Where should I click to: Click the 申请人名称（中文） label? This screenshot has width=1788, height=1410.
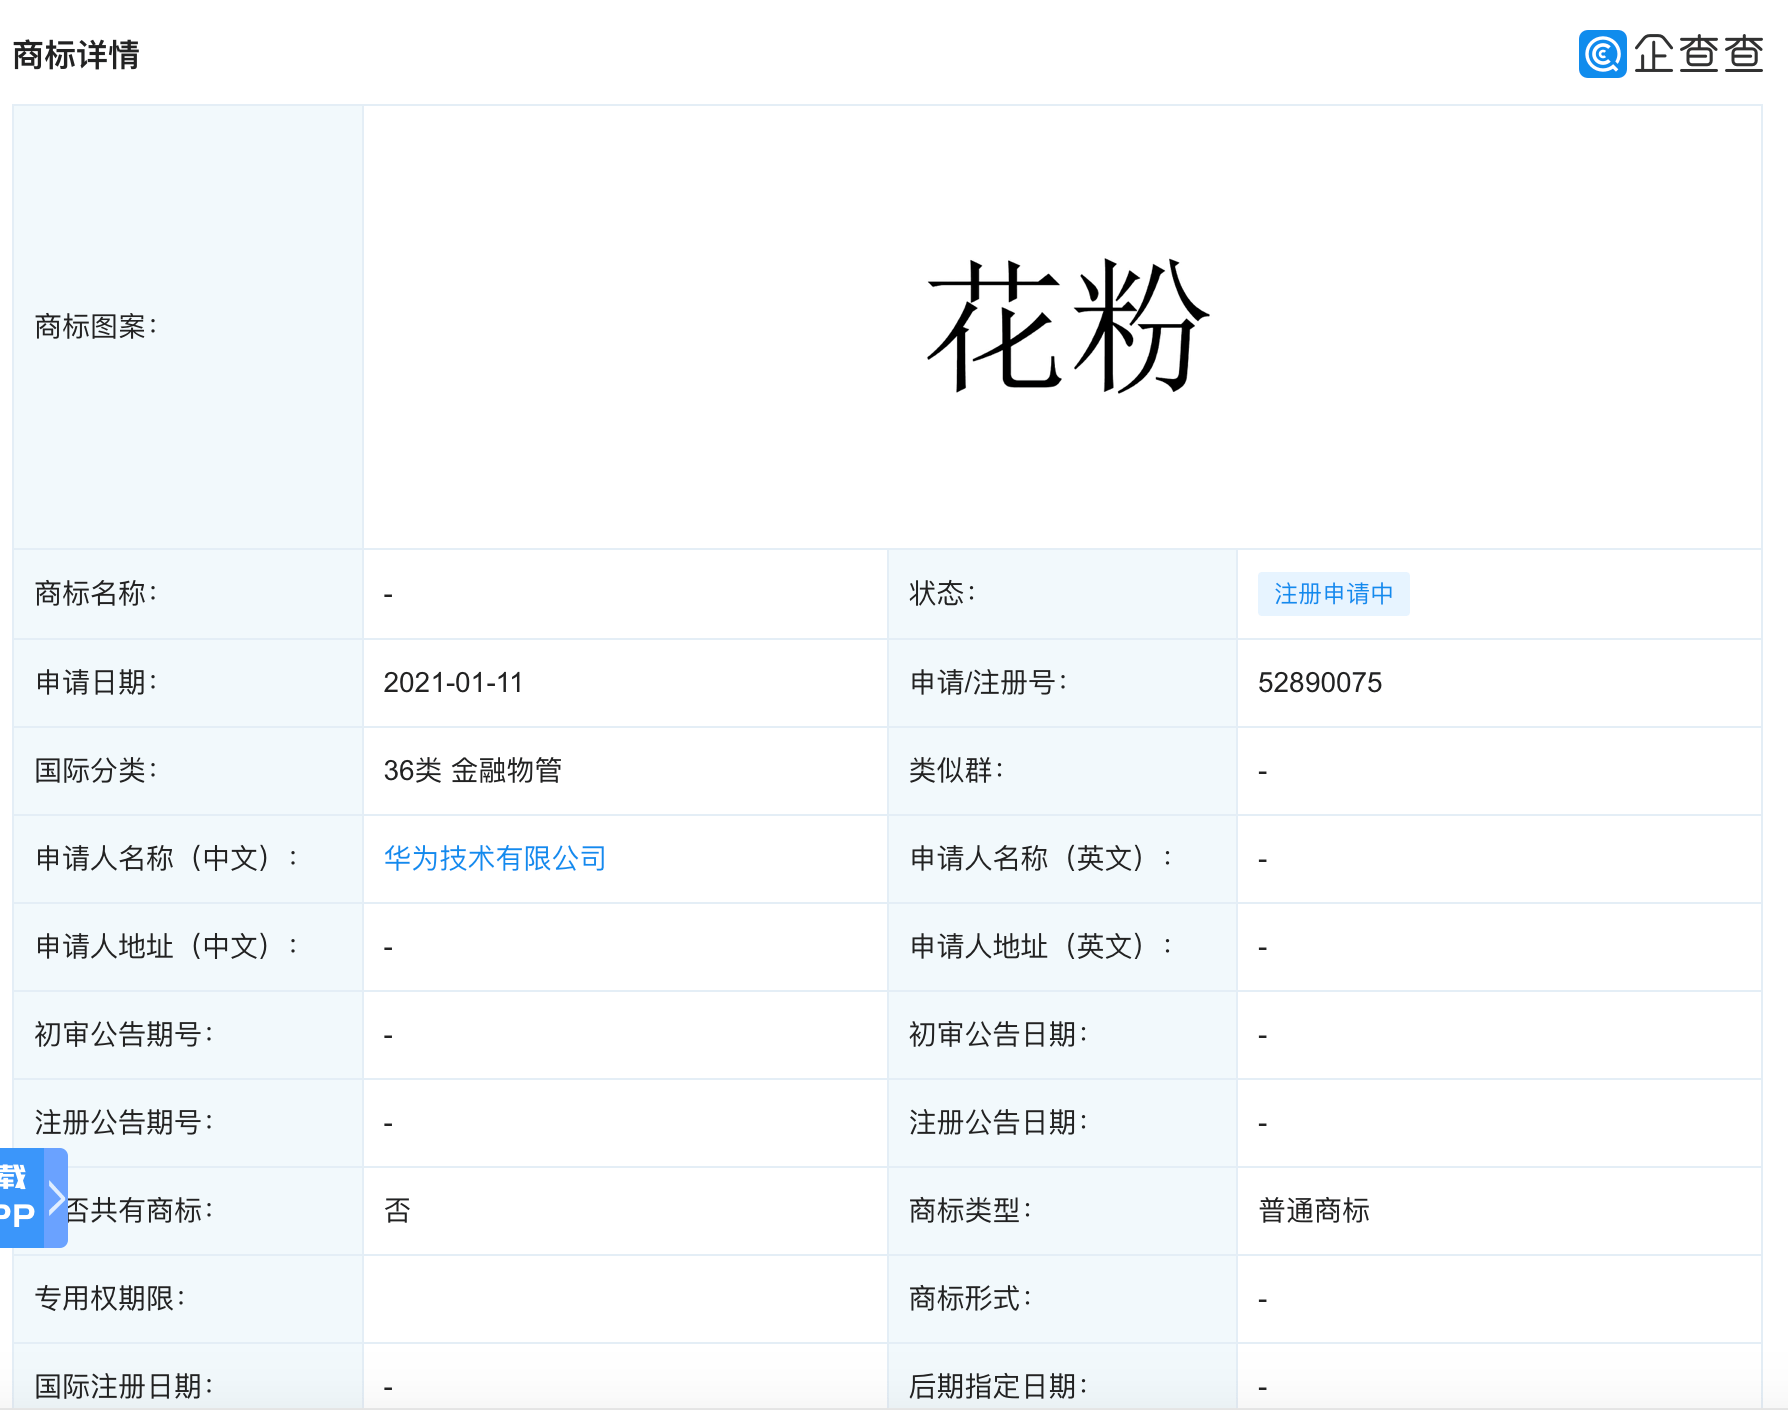click(167, 858)
